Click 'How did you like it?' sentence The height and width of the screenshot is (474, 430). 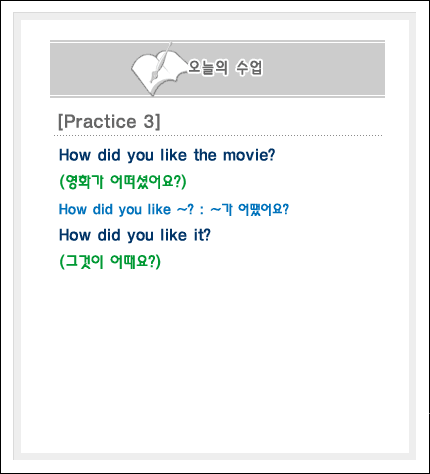pos(135,235)
